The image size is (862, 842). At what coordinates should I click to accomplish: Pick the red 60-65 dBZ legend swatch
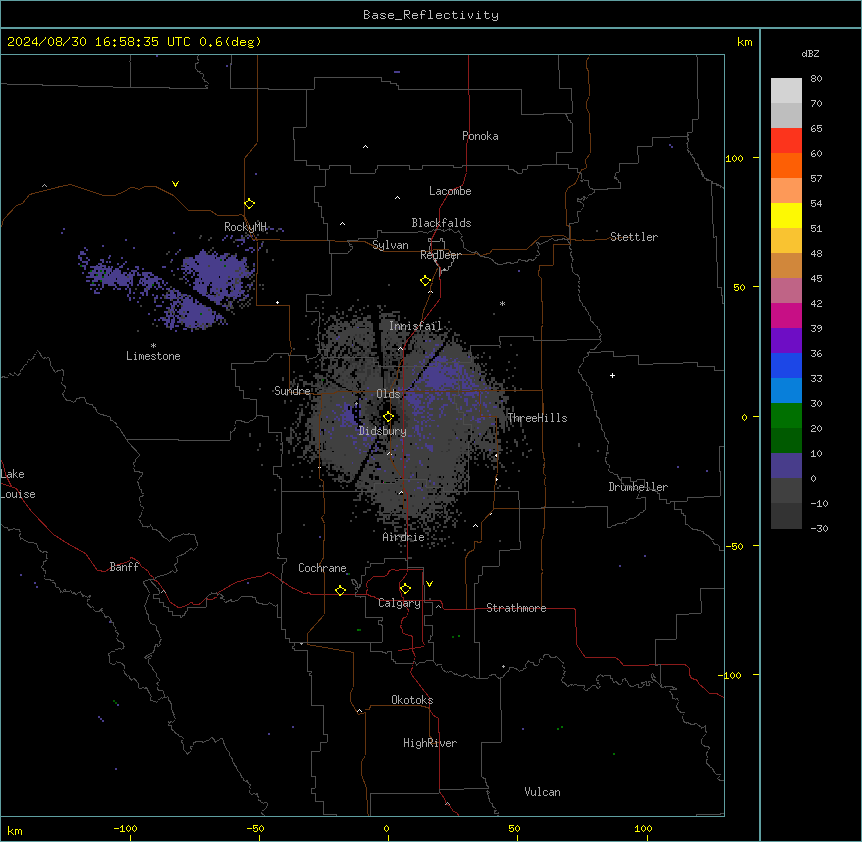[x=786, y=140]
